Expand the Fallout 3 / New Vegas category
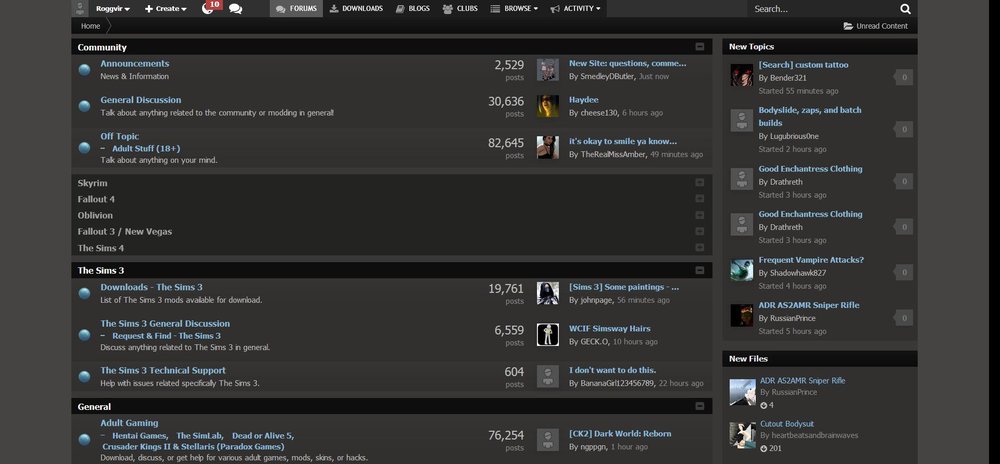This screenshot has height=464, width=1000. point(700,231)
